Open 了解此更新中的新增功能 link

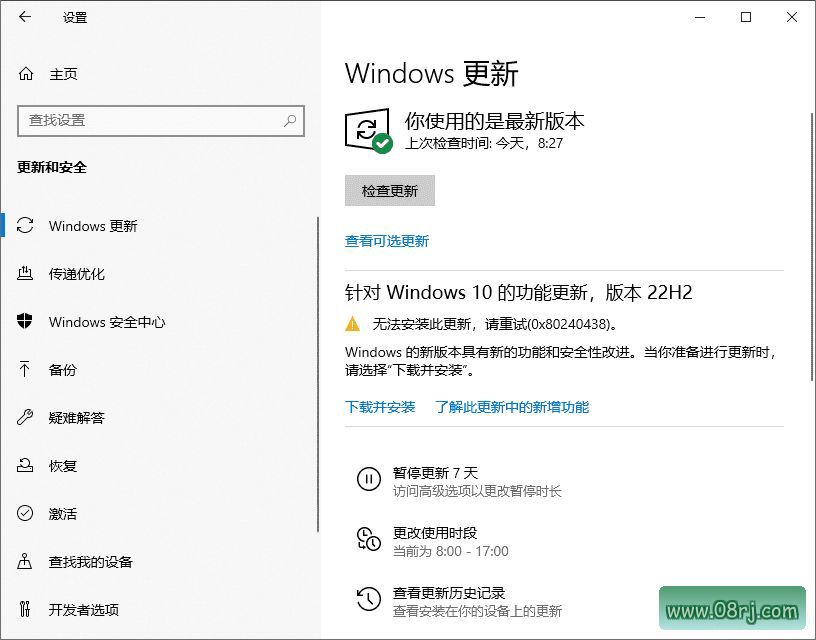[514, 407]
